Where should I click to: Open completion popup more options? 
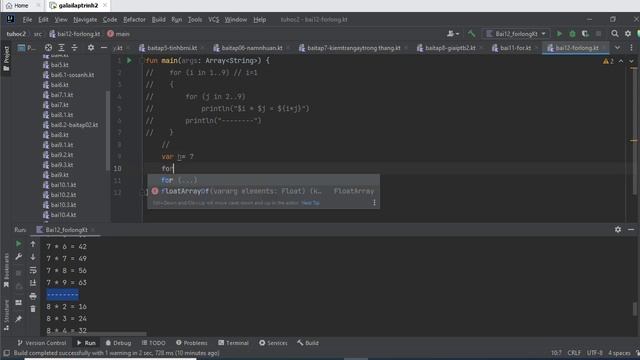[374, 202]
